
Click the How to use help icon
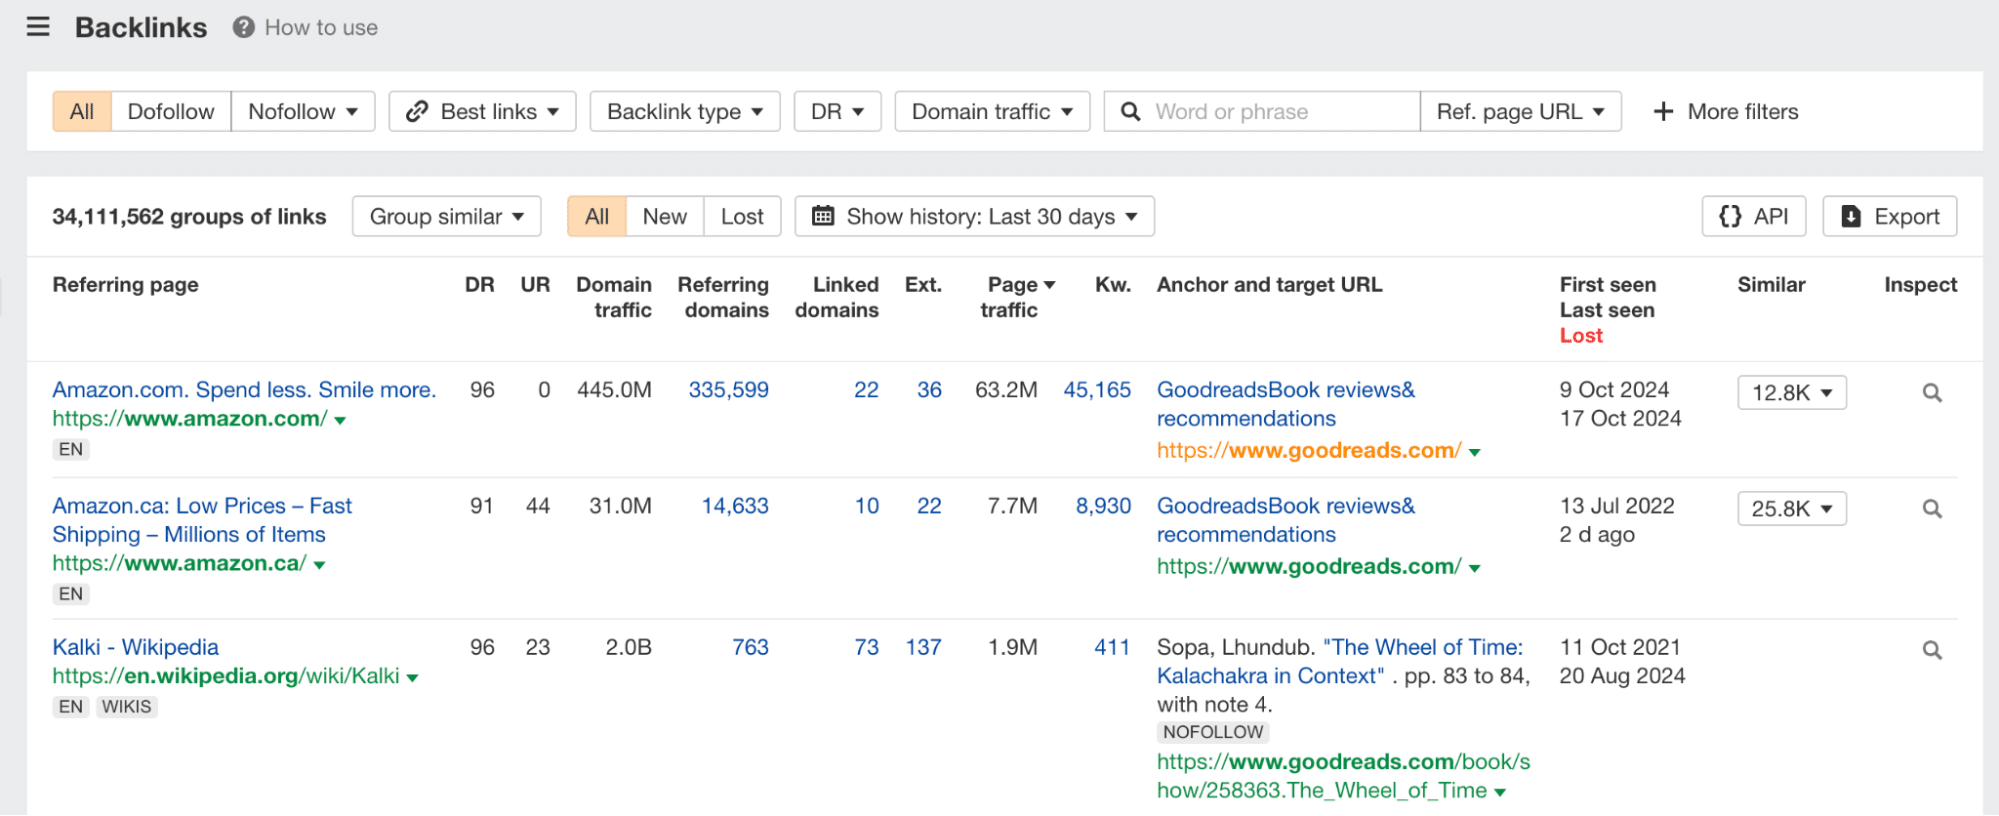point(243,27)
